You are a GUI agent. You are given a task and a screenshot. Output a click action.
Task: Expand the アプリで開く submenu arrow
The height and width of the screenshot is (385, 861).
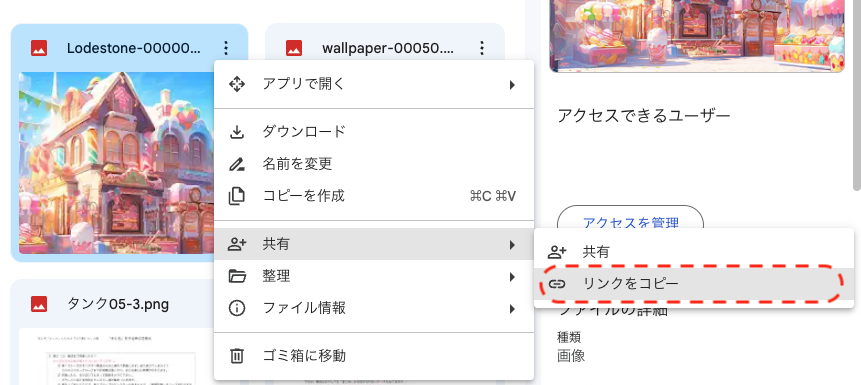pyautogui.click(x=512, y=85)
